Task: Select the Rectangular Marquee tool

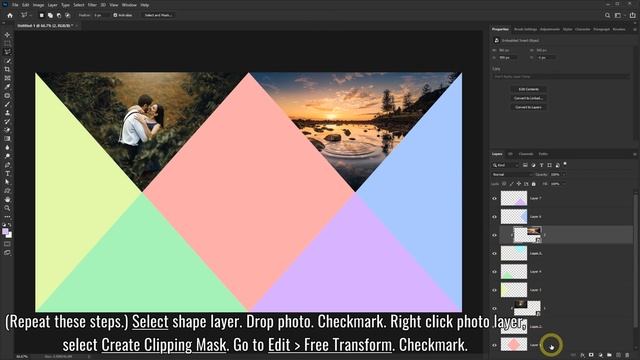Action: click(x=7, y=43)
